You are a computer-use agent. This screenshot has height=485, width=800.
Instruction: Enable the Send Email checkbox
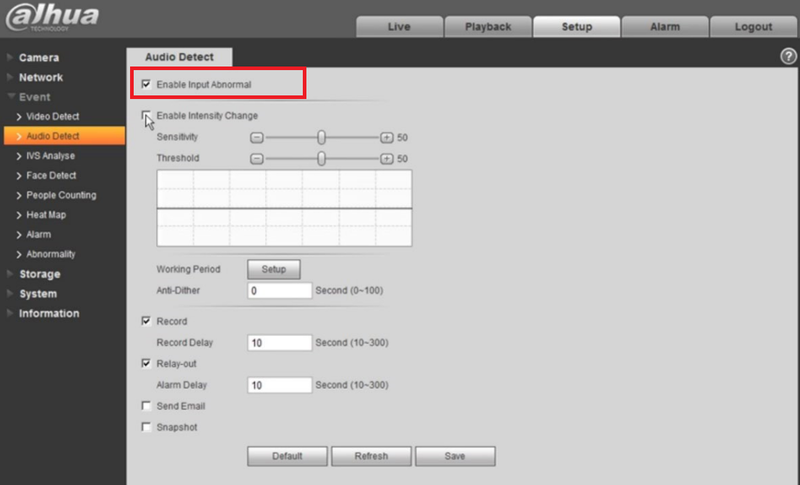pyautogui.click(x=146, y=406)
